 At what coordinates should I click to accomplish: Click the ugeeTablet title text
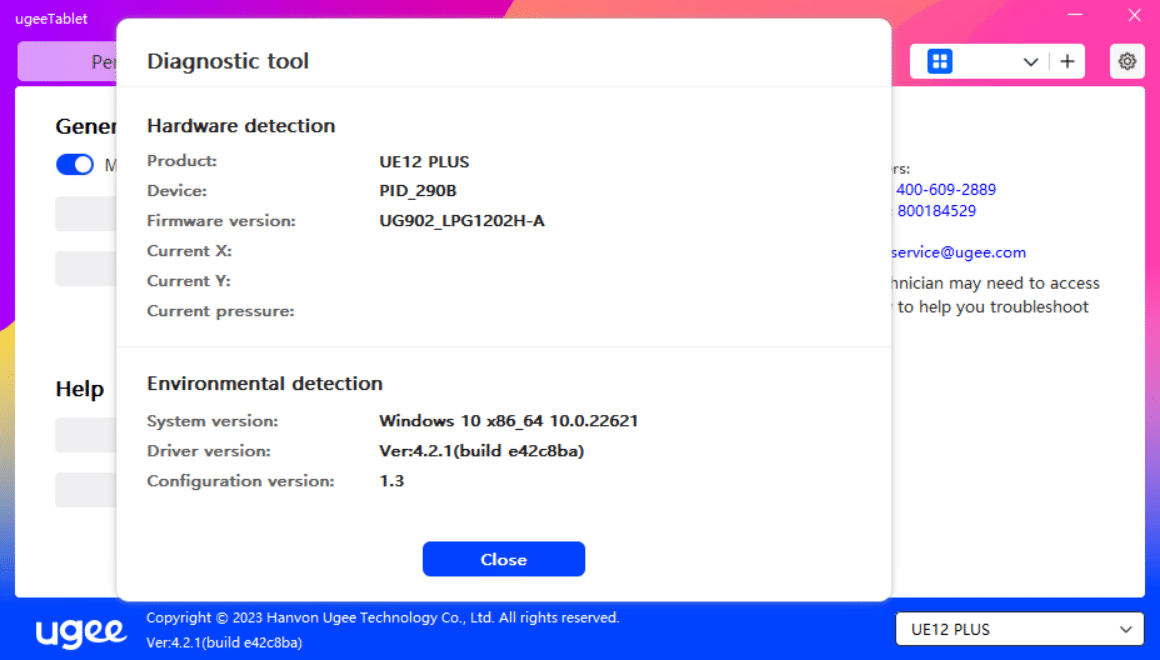tap(51, 18)
